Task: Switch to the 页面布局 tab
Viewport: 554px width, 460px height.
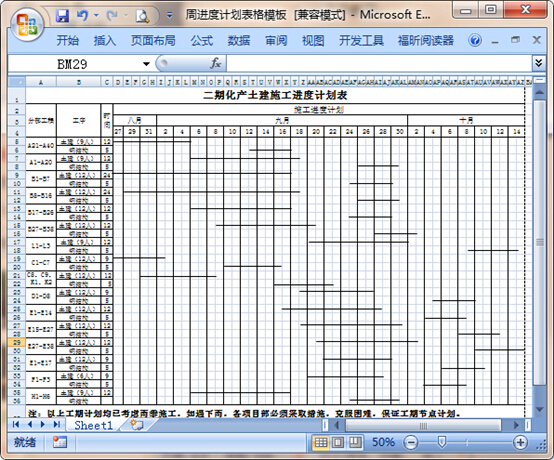Action: click(153, 41)
